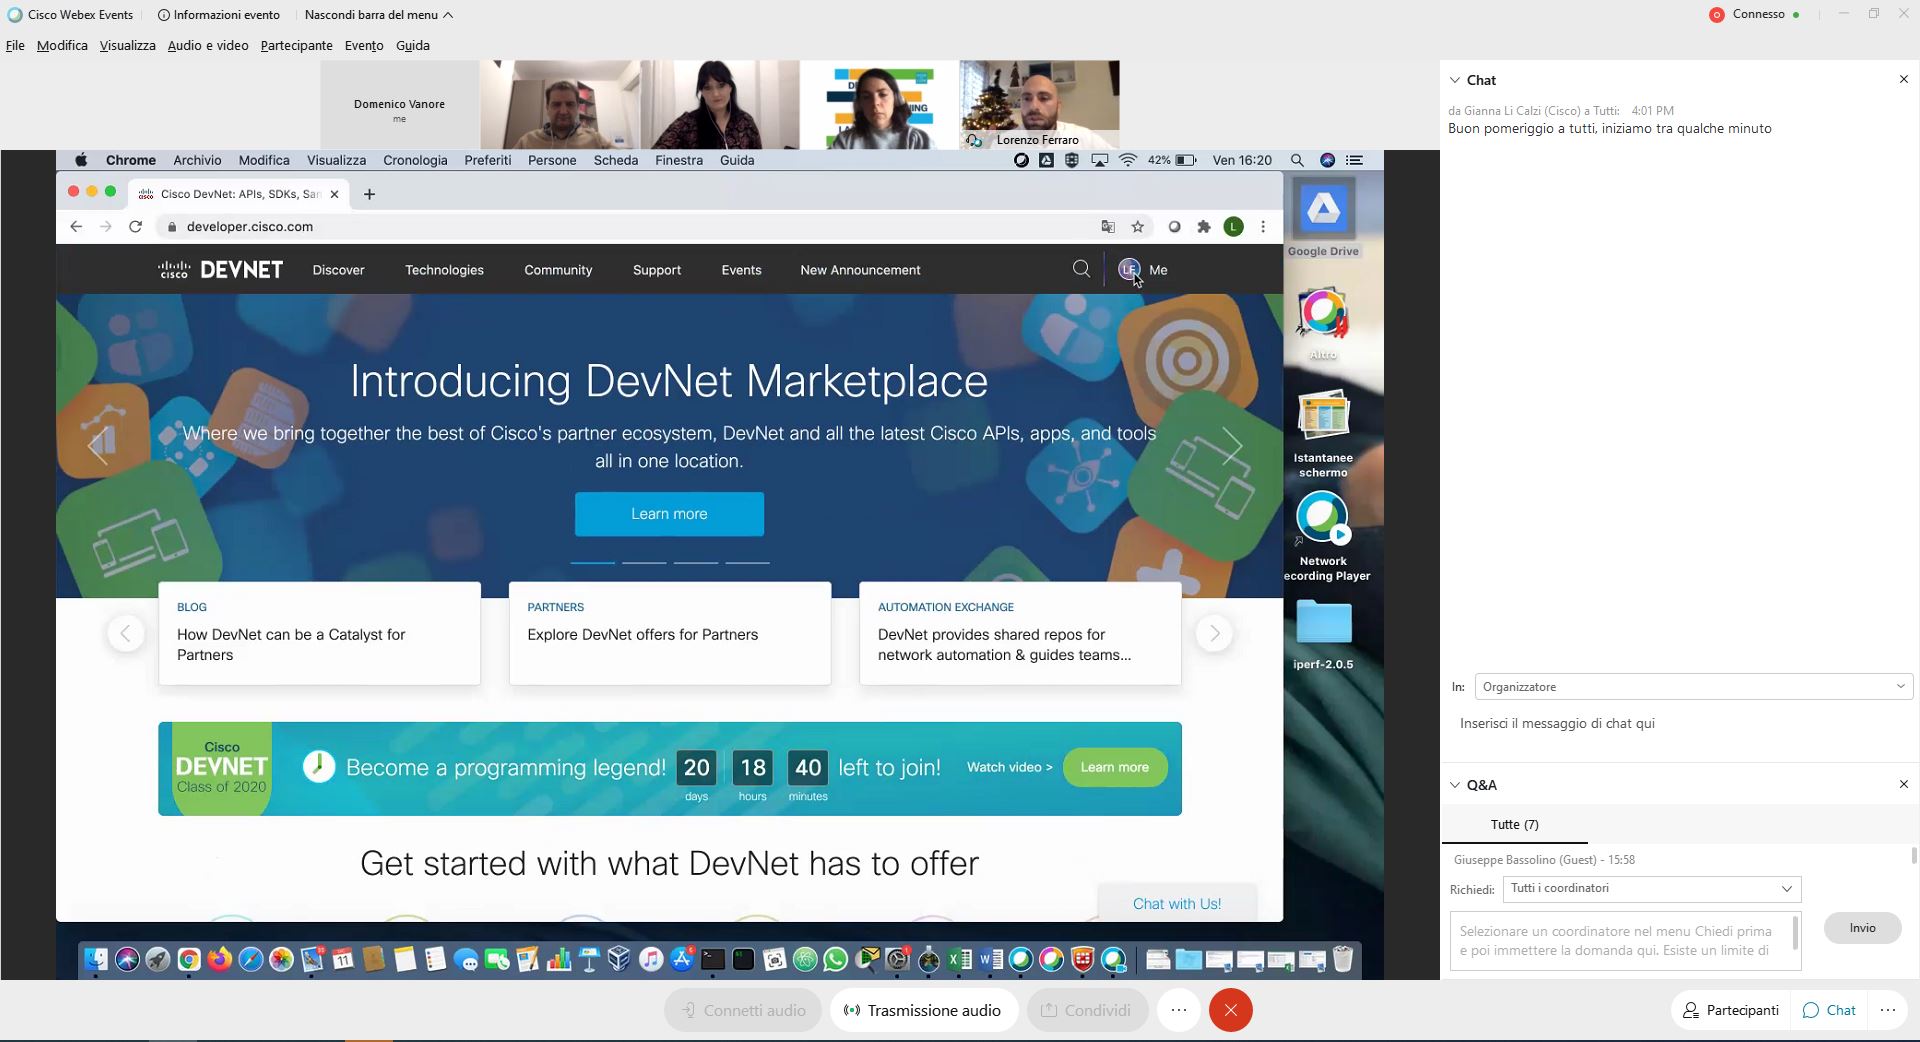Viewport: 1920px width, 1042px height.
Task: Select Lorenzo Ferraro's video thumbnail
Action: pyautogui.click(x=1040, y=104)
